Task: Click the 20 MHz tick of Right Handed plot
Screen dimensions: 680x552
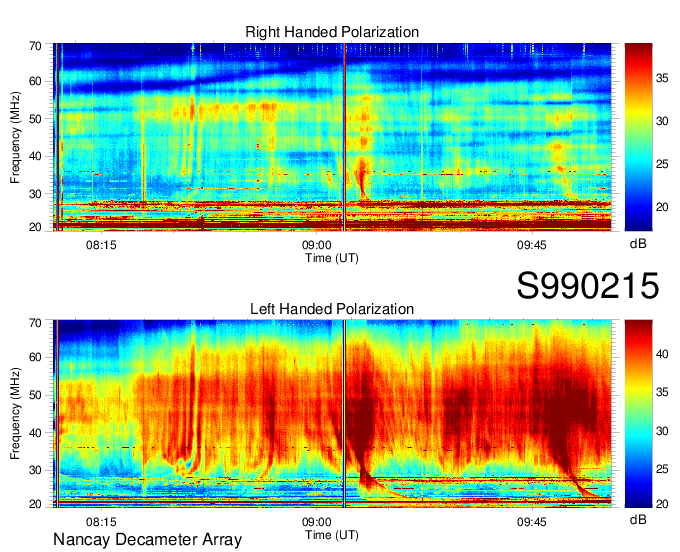Action: click(x=36, y=227)
